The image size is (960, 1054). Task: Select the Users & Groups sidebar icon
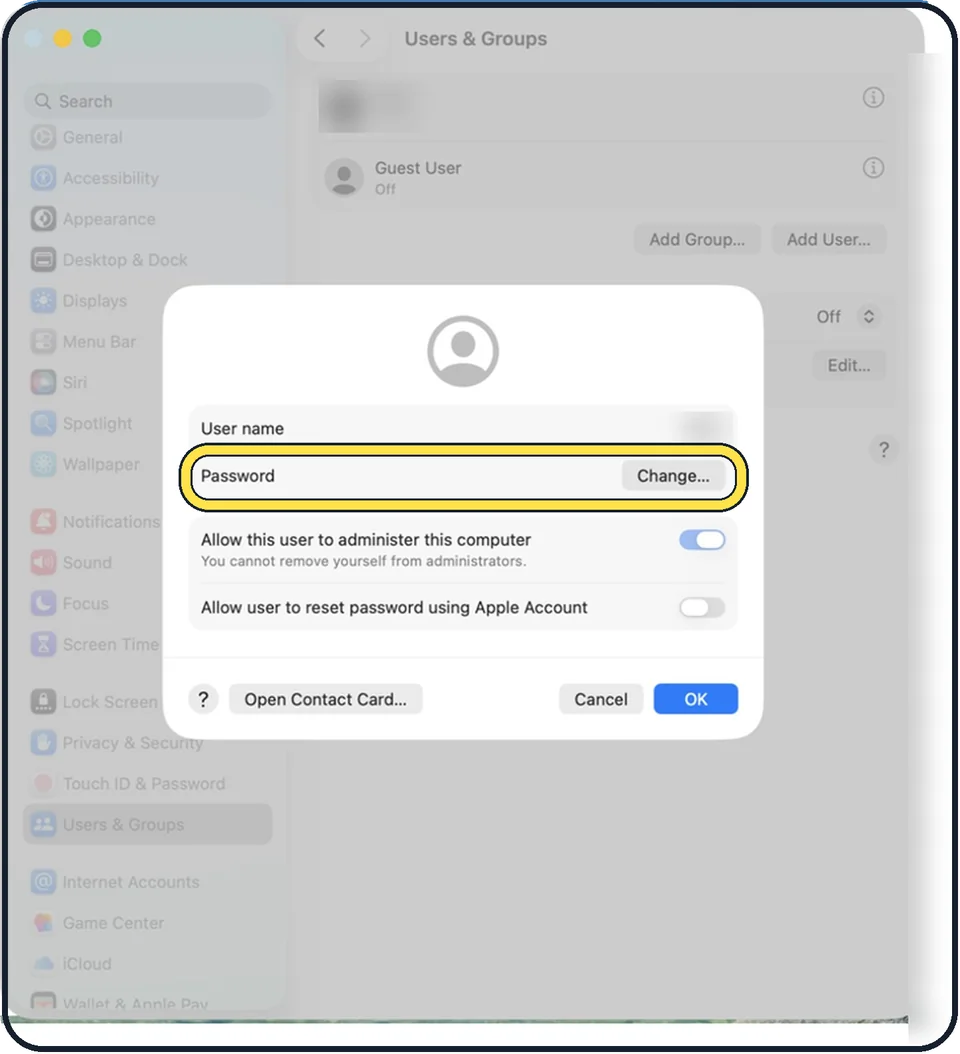(43, 825)
